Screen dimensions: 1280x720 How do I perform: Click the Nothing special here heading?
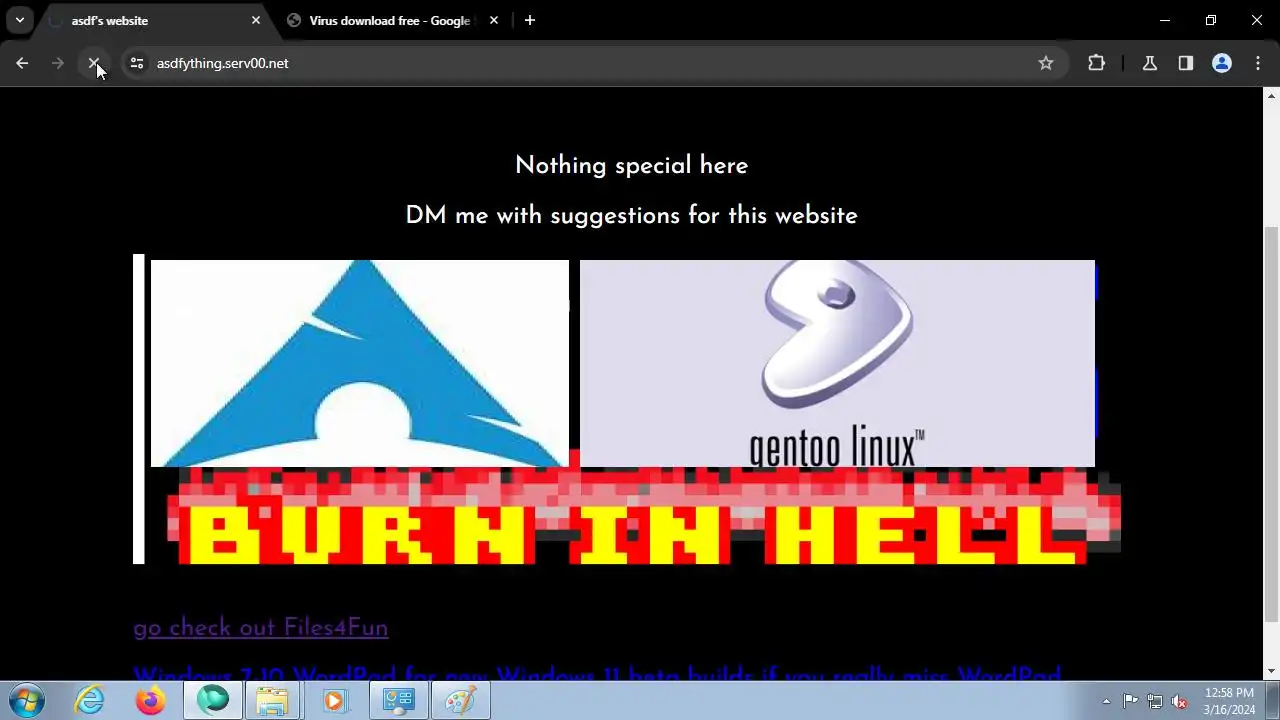click(x=631, y=166)
